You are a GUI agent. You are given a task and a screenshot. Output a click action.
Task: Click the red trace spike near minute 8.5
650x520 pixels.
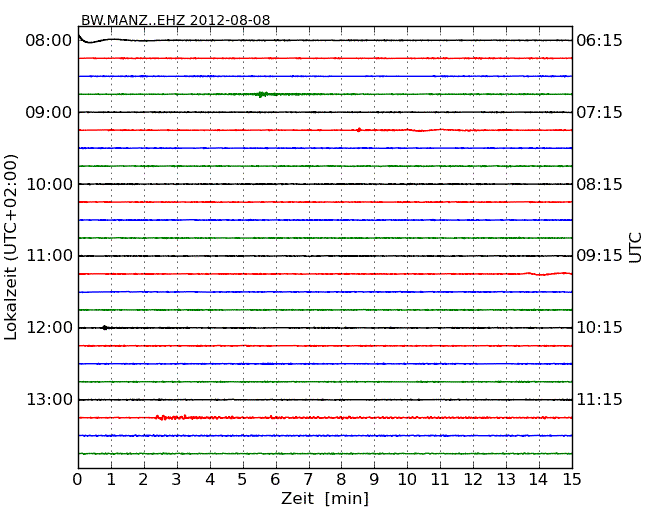click(x=359, y=130)
